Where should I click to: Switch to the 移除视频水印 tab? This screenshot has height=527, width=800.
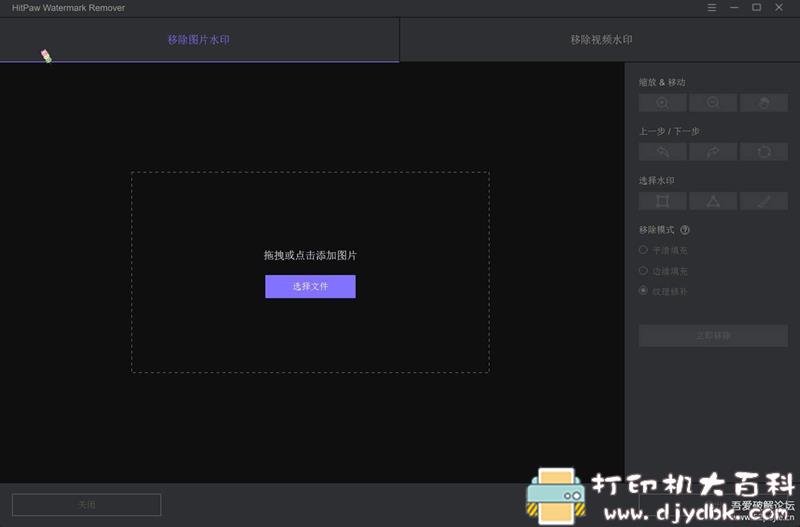coord(601,40)
